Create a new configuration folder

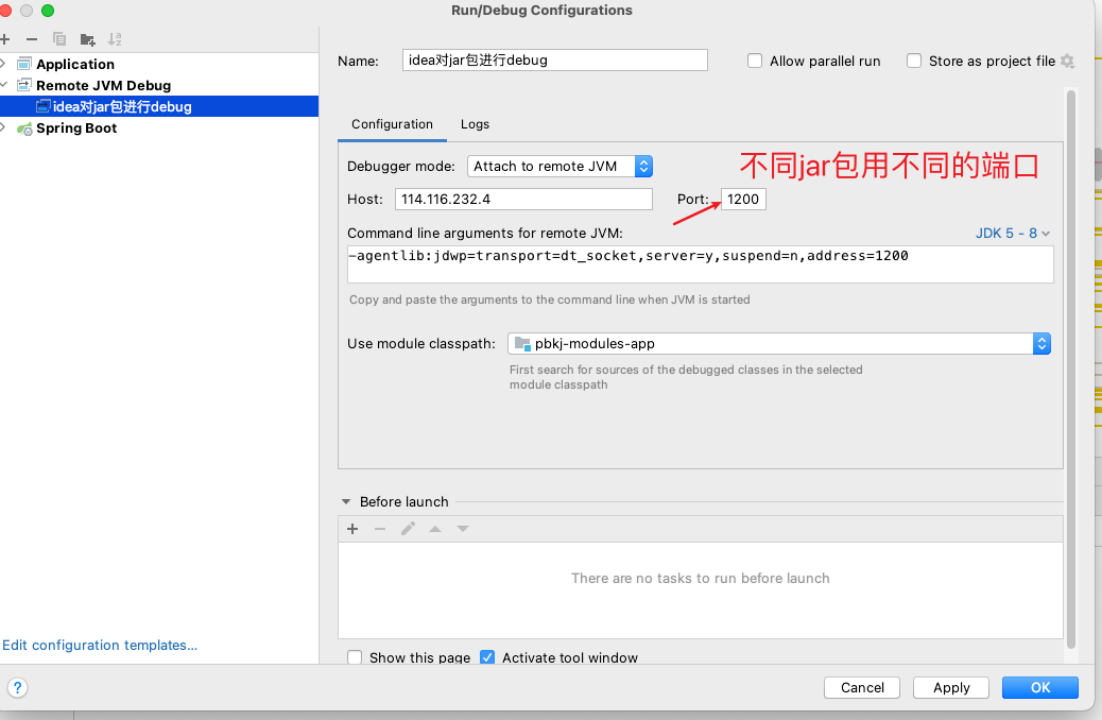[87, 38]
